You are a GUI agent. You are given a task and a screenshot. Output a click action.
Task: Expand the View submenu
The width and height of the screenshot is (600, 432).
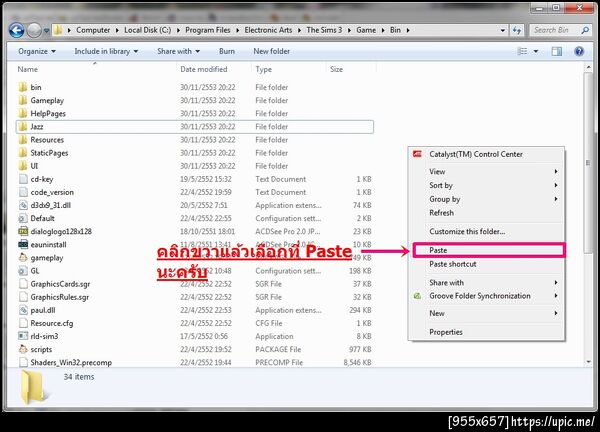(487, 171)
